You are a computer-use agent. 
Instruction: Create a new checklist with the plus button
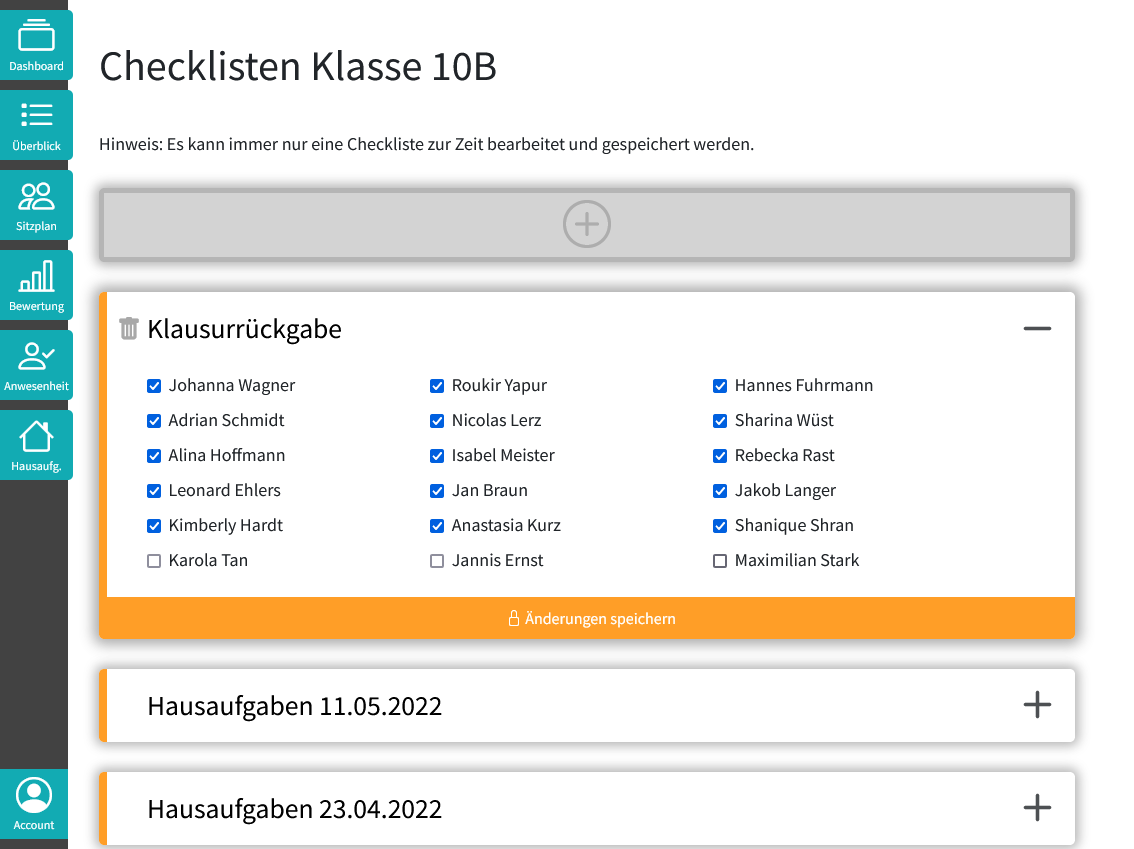point(586,224)
